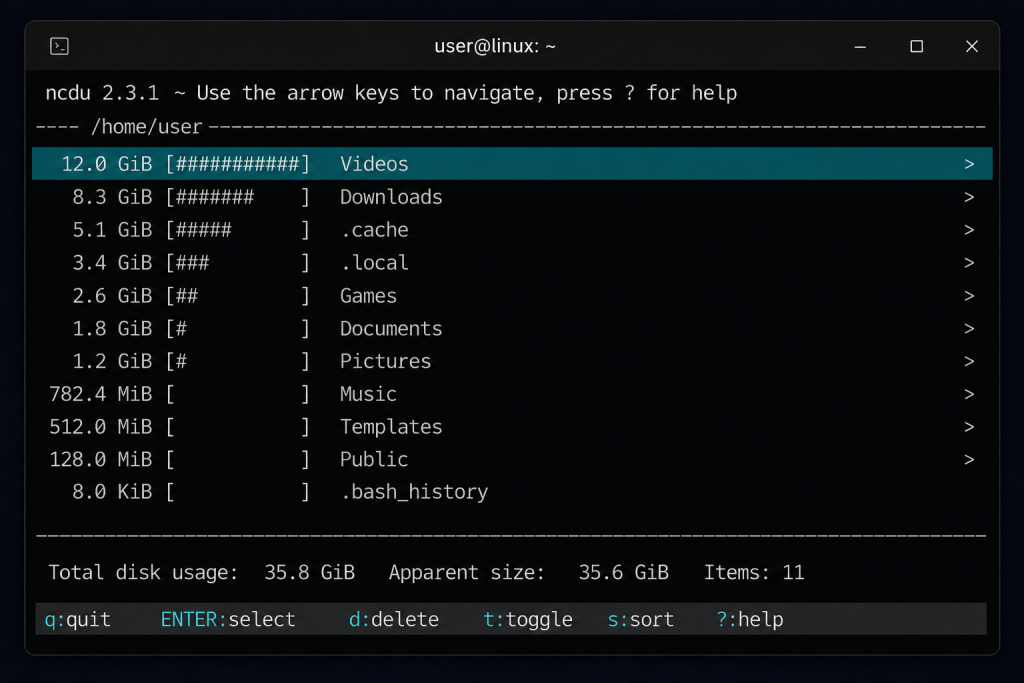This screenshot has height=683, width=1024.
Task: Expand Music using its right arrow
Action: (x=969, y=394)
